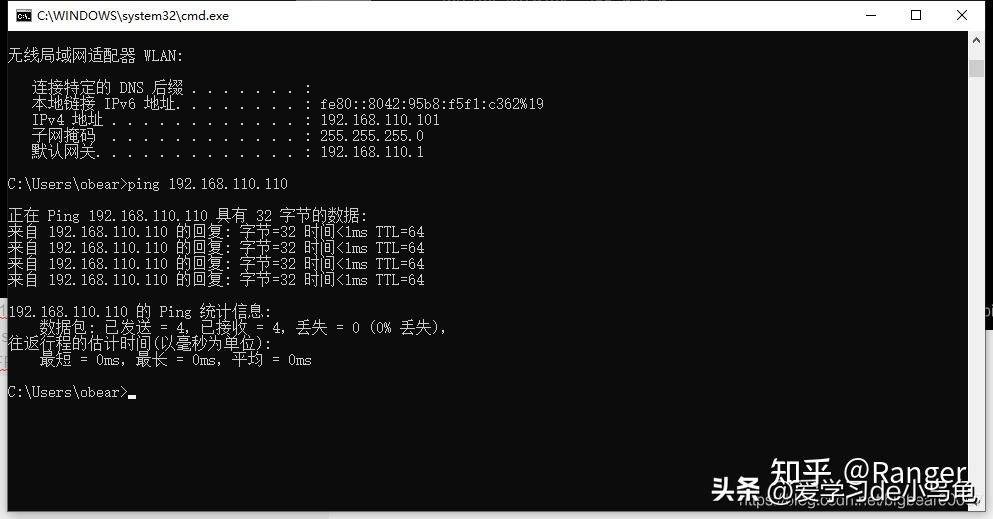Screen dimensions: 993x519
Task: Click the WLAN adapter heading line
Action: point(95,56)
